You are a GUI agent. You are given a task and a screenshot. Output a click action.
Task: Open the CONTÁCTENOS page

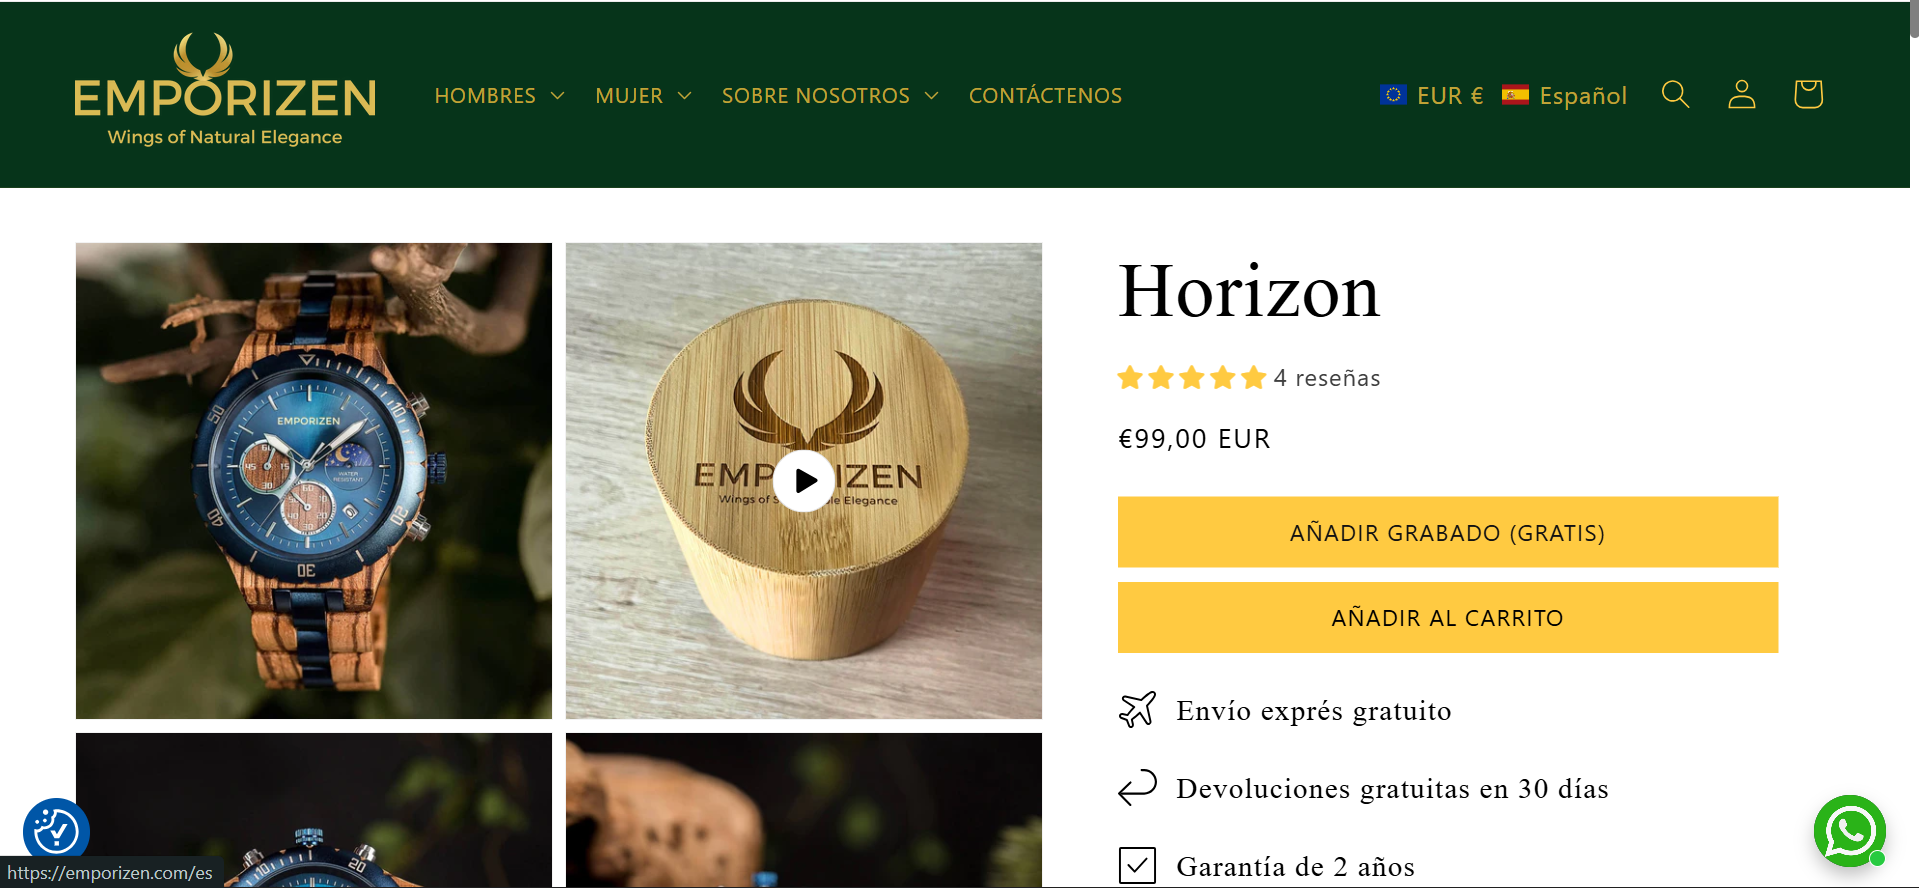(x=1045, y=96)
